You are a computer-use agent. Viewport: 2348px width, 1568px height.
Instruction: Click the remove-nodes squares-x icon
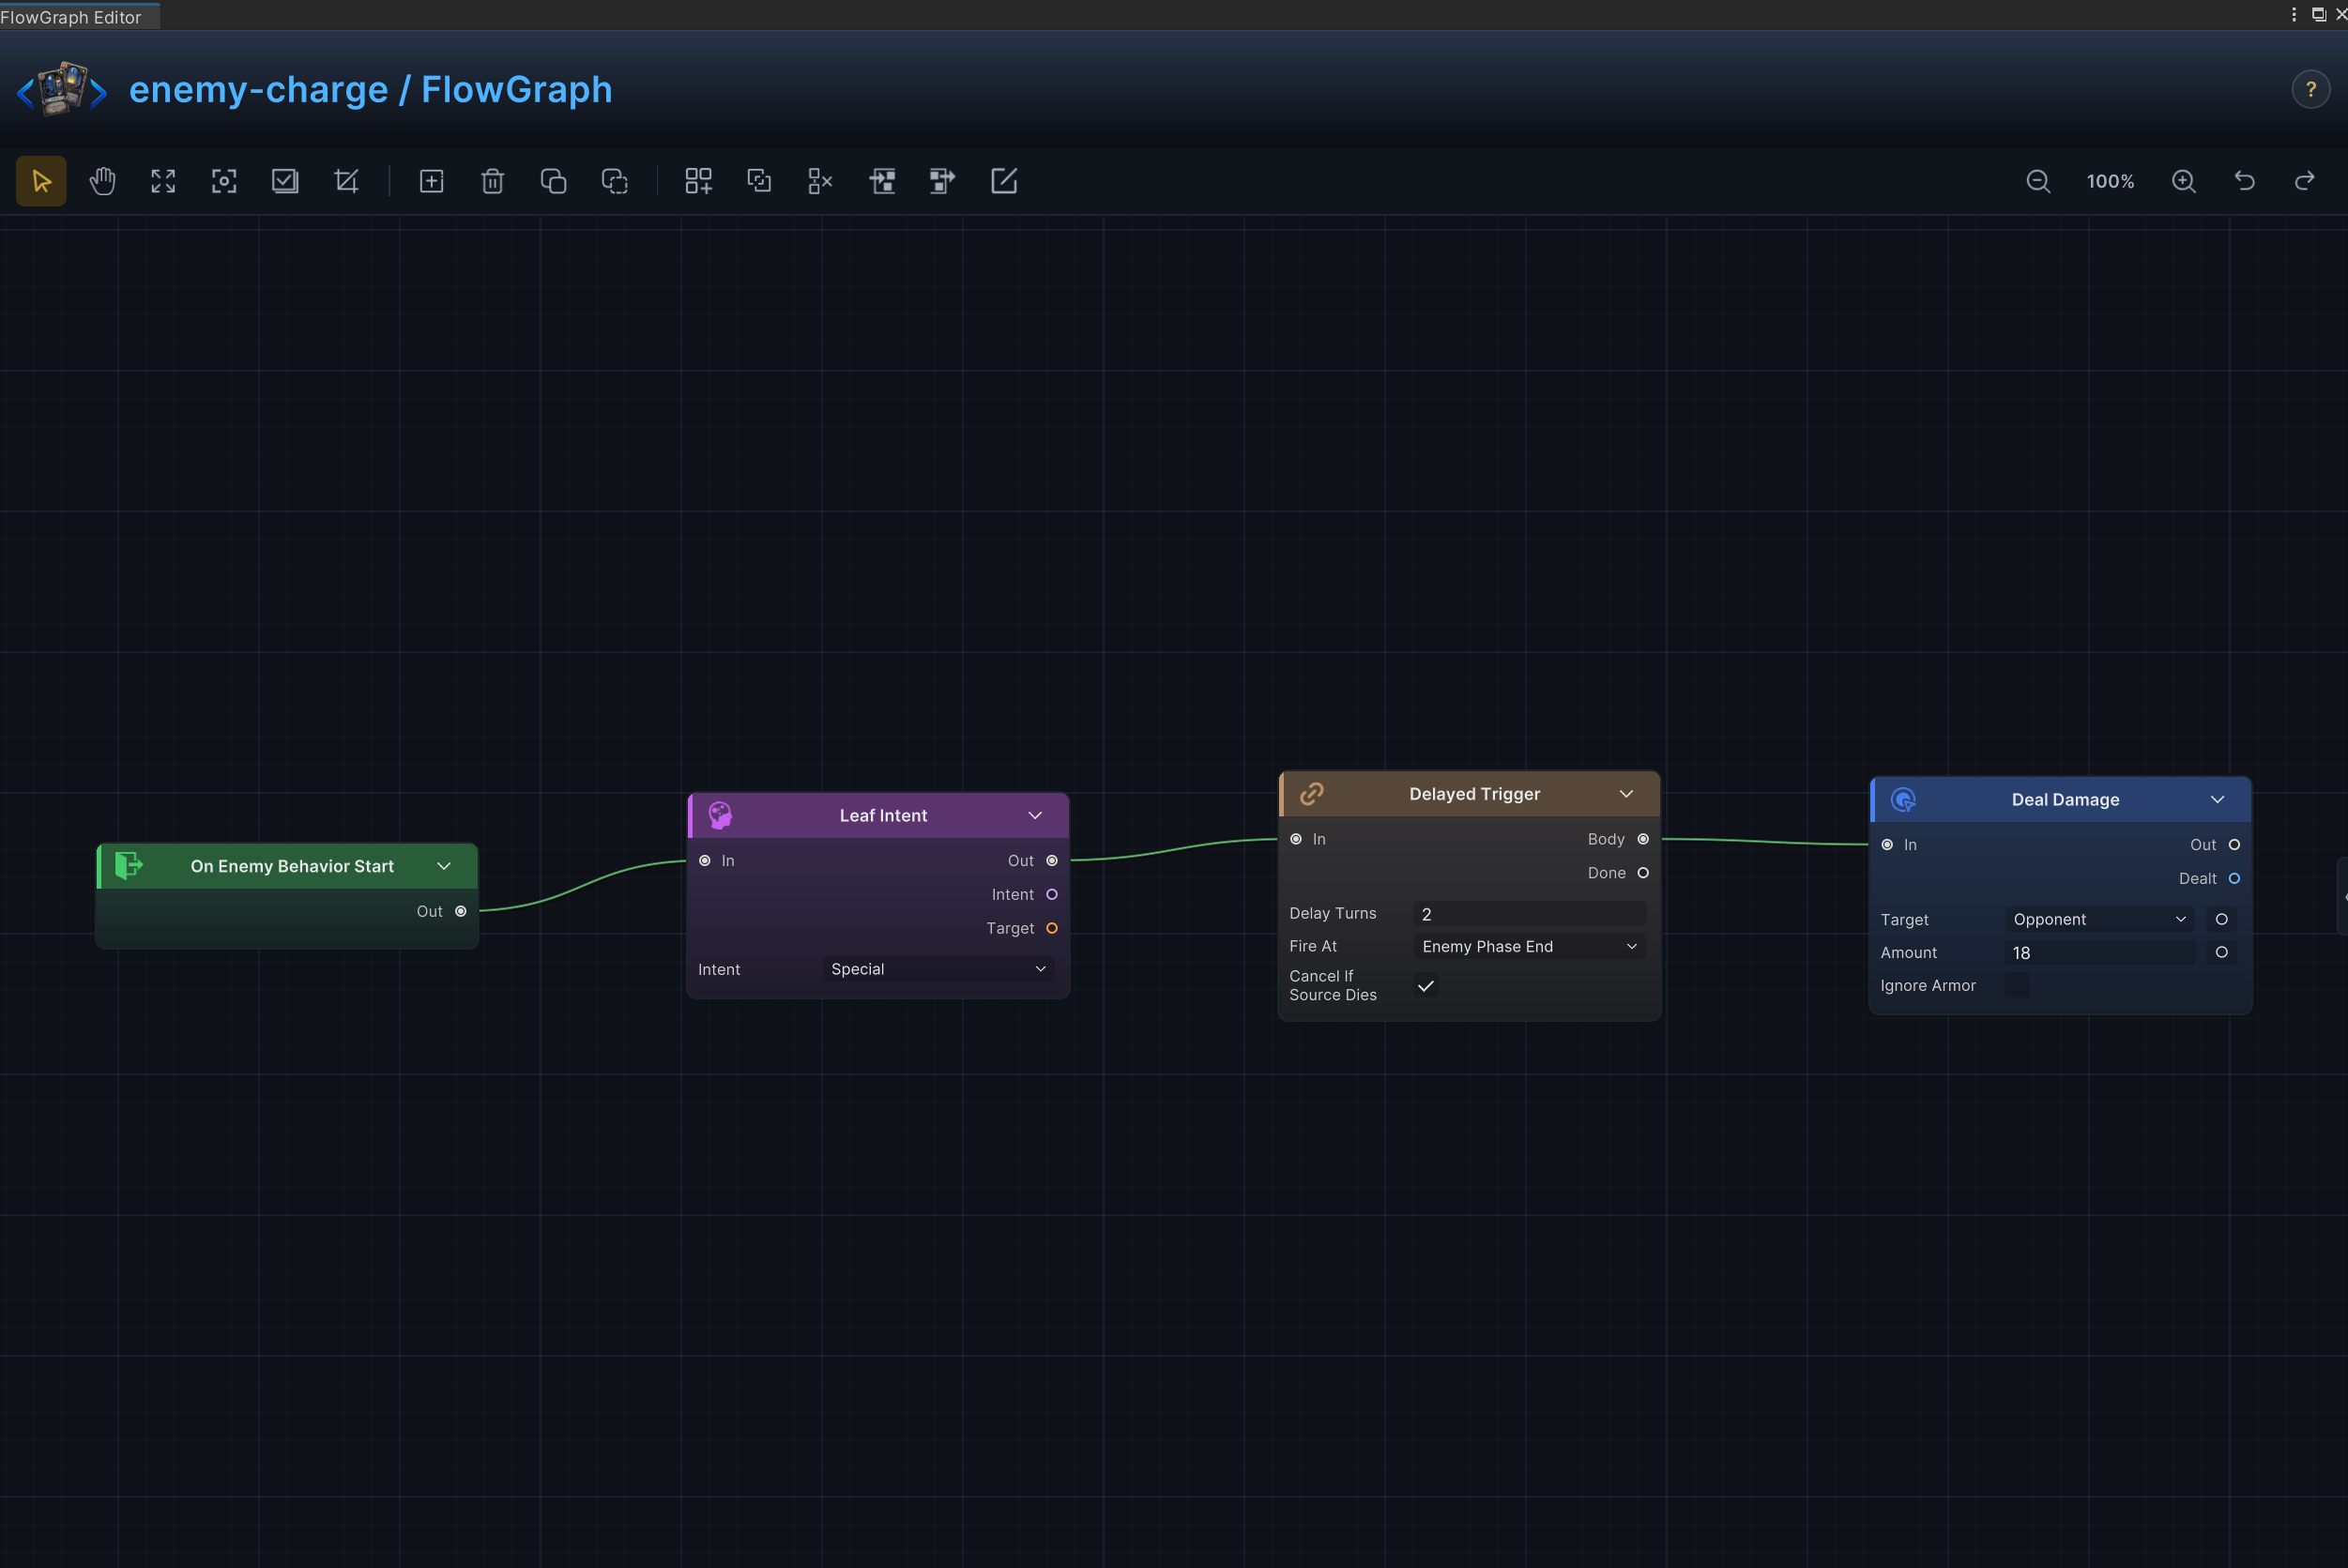pyautogui.click(x=820, y=181)
